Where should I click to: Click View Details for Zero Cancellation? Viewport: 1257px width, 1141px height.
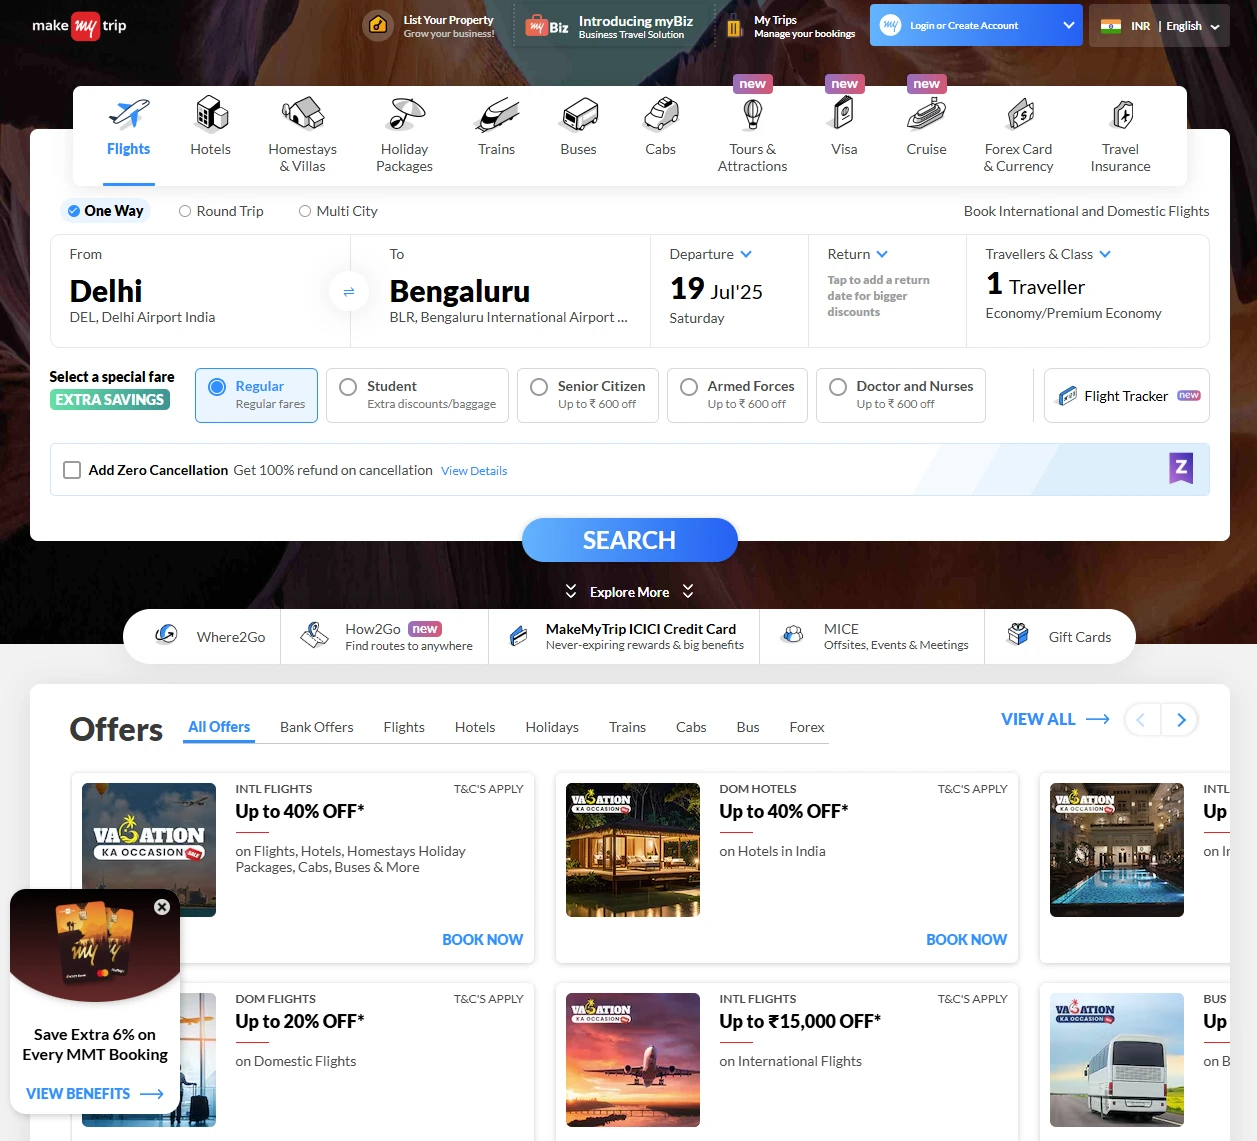[474, 470]
